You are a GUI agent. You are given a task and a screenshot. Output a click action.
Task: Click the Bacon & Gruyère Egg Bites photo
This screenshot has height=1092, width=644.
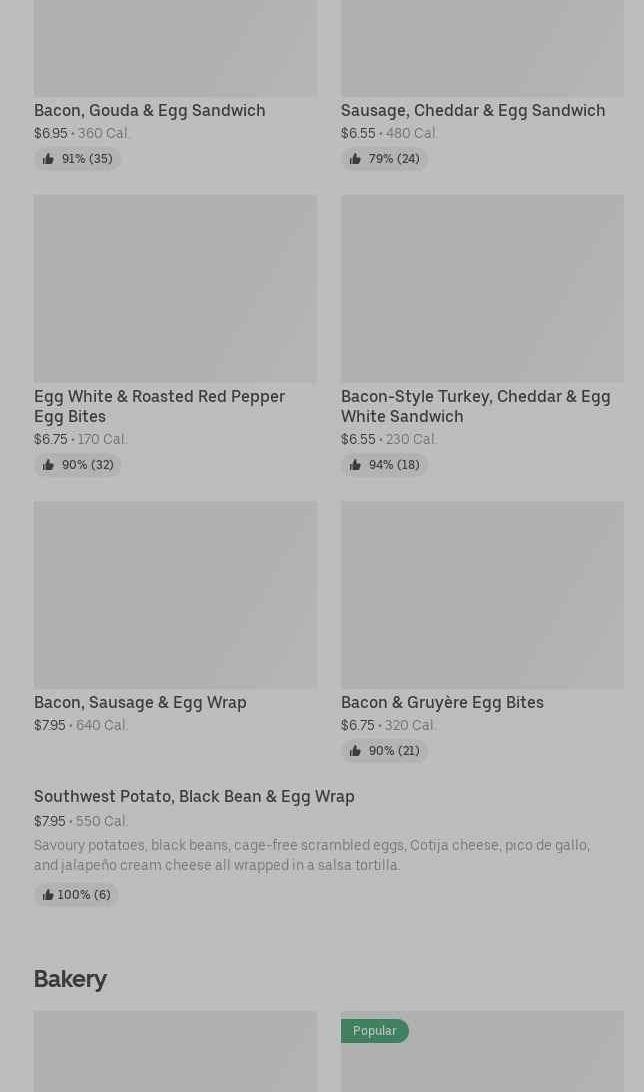click(x=482, y=595)
